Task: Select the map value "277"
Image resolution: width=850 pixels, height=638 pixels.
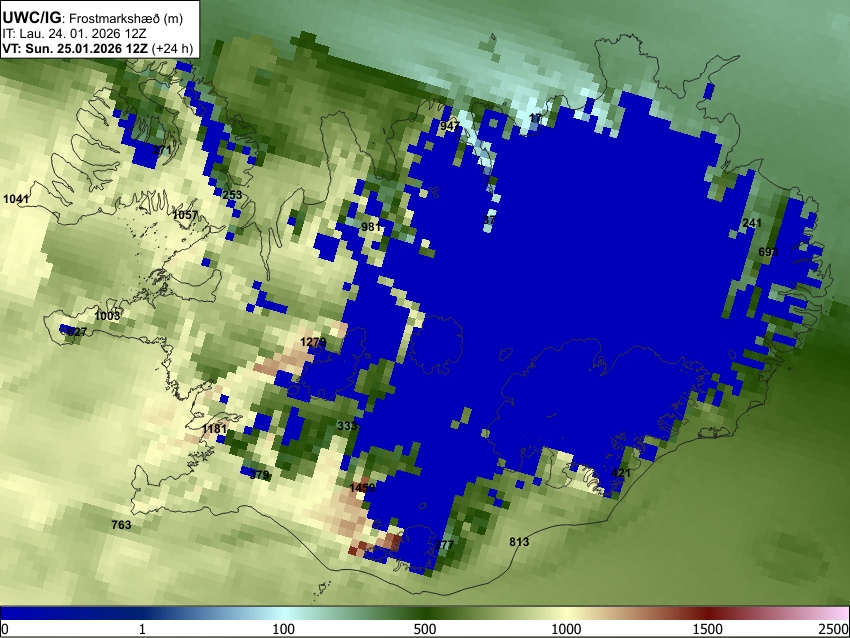Action: coord(444,545)
